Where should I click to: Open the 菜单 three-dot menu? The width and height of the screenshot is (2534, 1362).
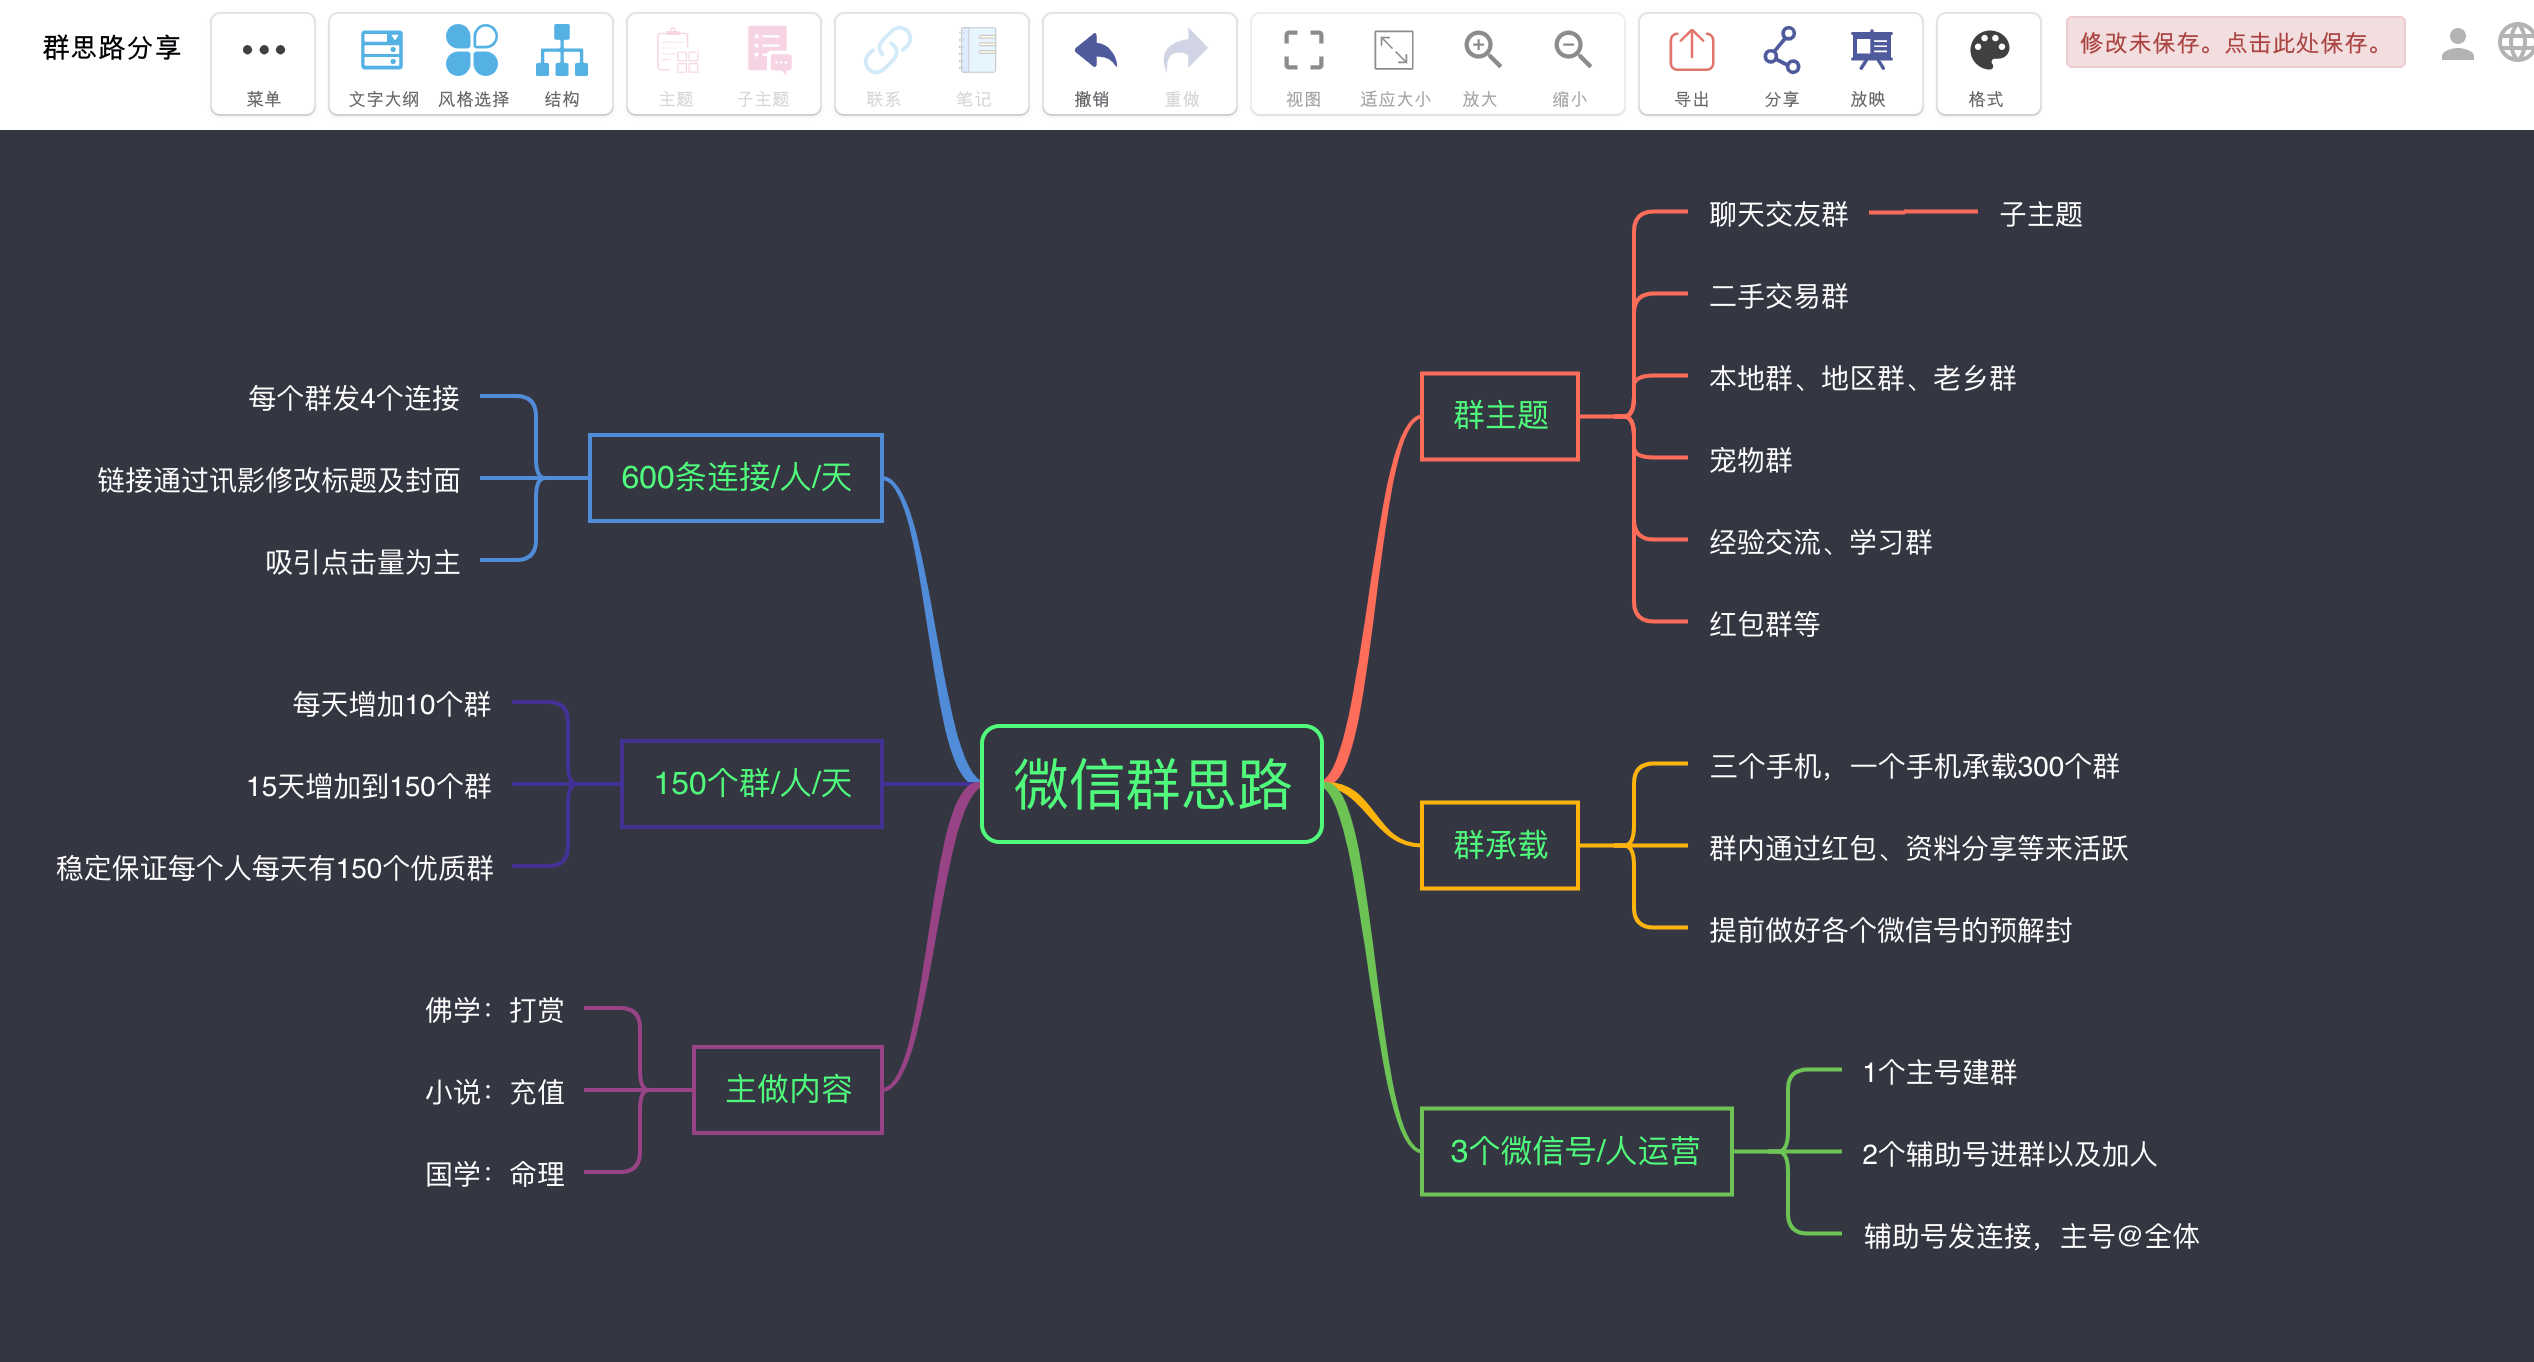pyautogui.click(x=263, y=64)
